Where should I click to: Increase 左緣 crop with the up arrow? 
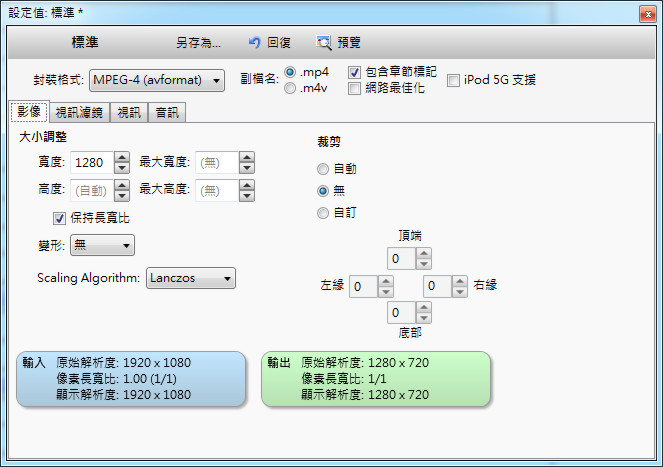click(x=386, y=281)
